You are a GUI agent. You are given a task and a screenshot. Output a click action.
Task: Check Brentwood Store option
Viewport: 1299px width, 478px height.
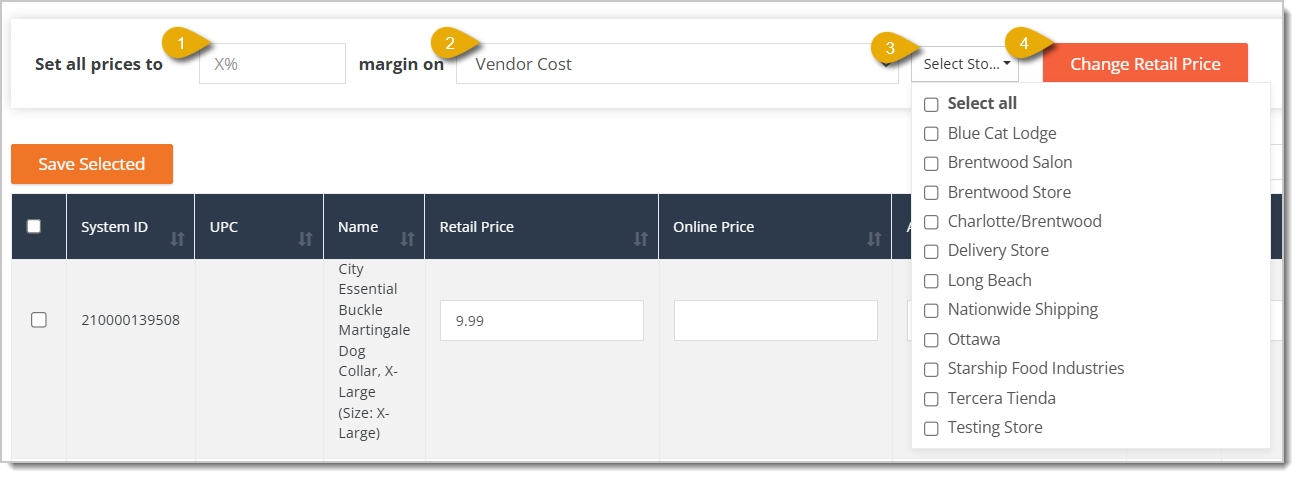click(x=931, y=192)
